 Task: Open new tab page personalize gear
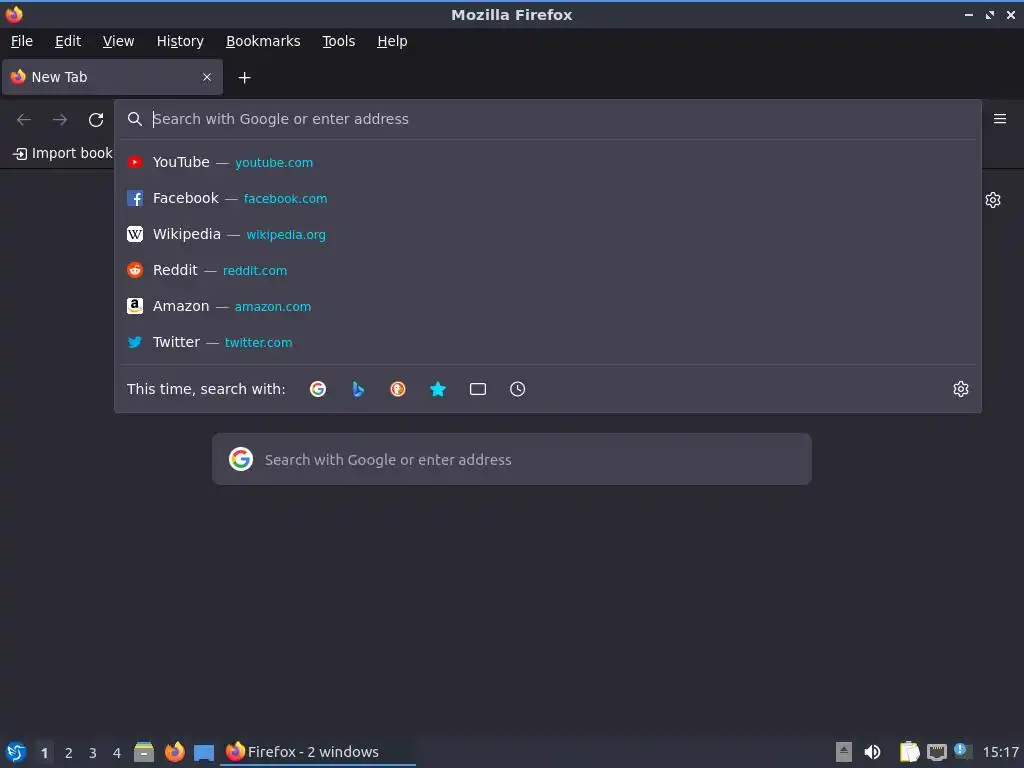(x=993, y=200)
